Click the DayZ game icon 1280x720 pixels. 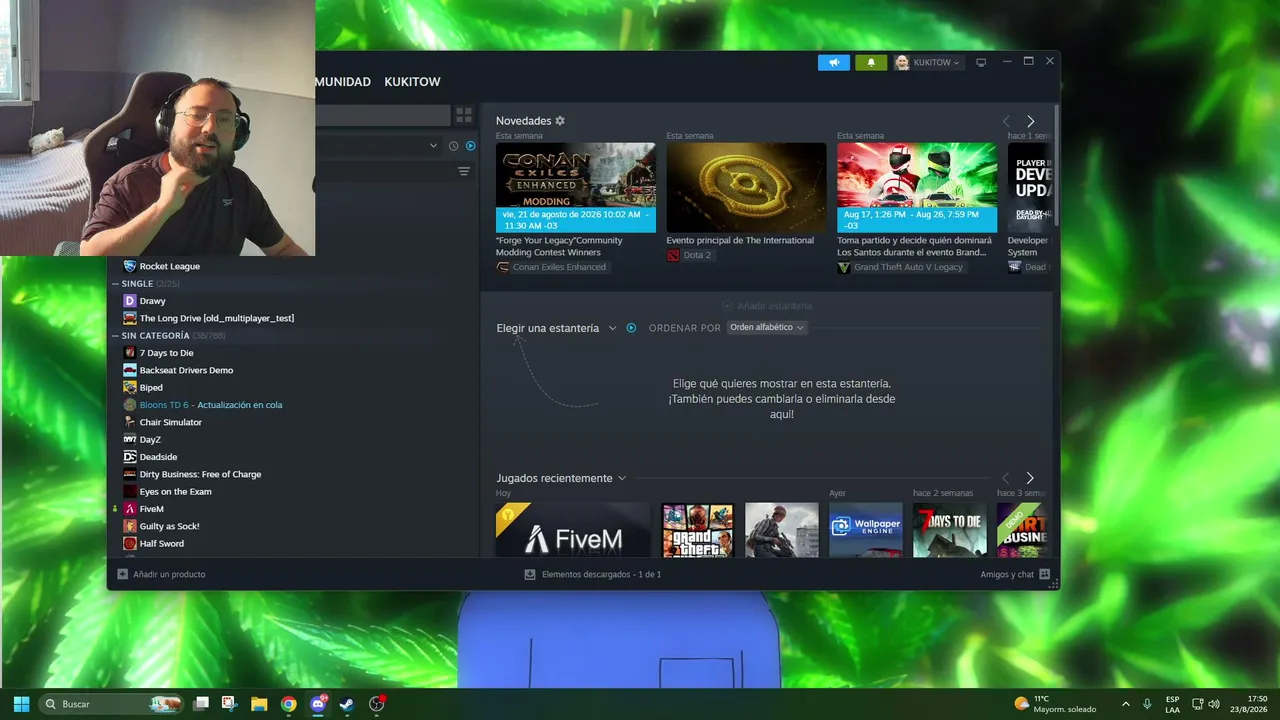130,440
